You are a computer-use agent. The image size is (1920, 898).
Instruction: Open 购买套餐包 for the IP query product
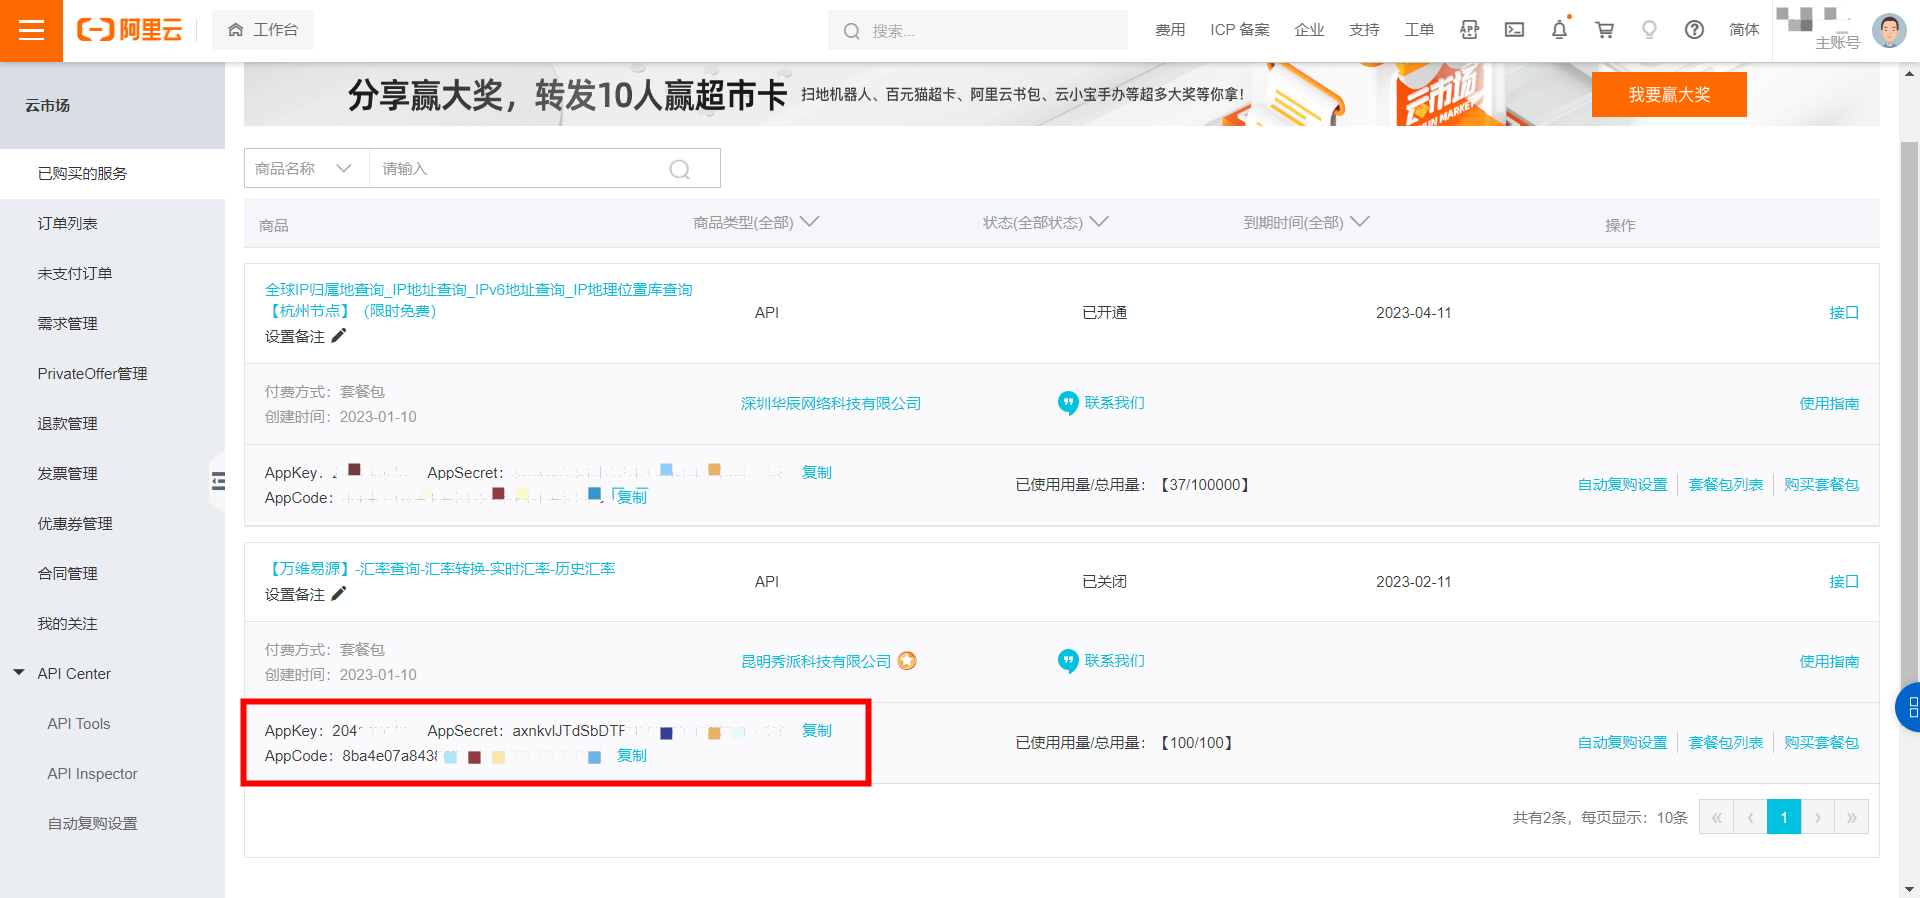1821,485
